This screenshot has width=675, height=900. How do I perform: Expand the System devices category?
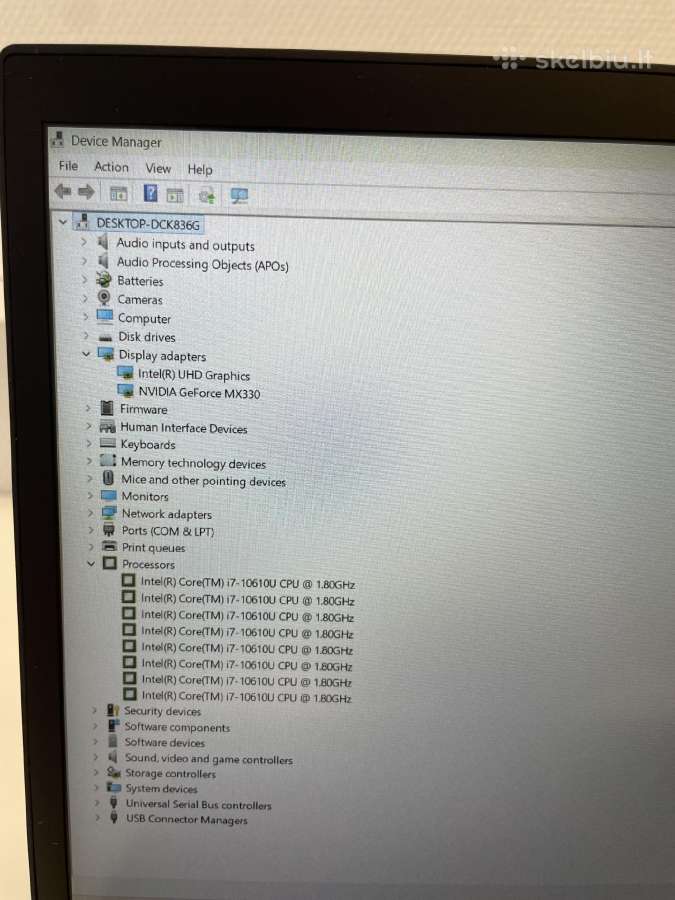tap(96, 787)
